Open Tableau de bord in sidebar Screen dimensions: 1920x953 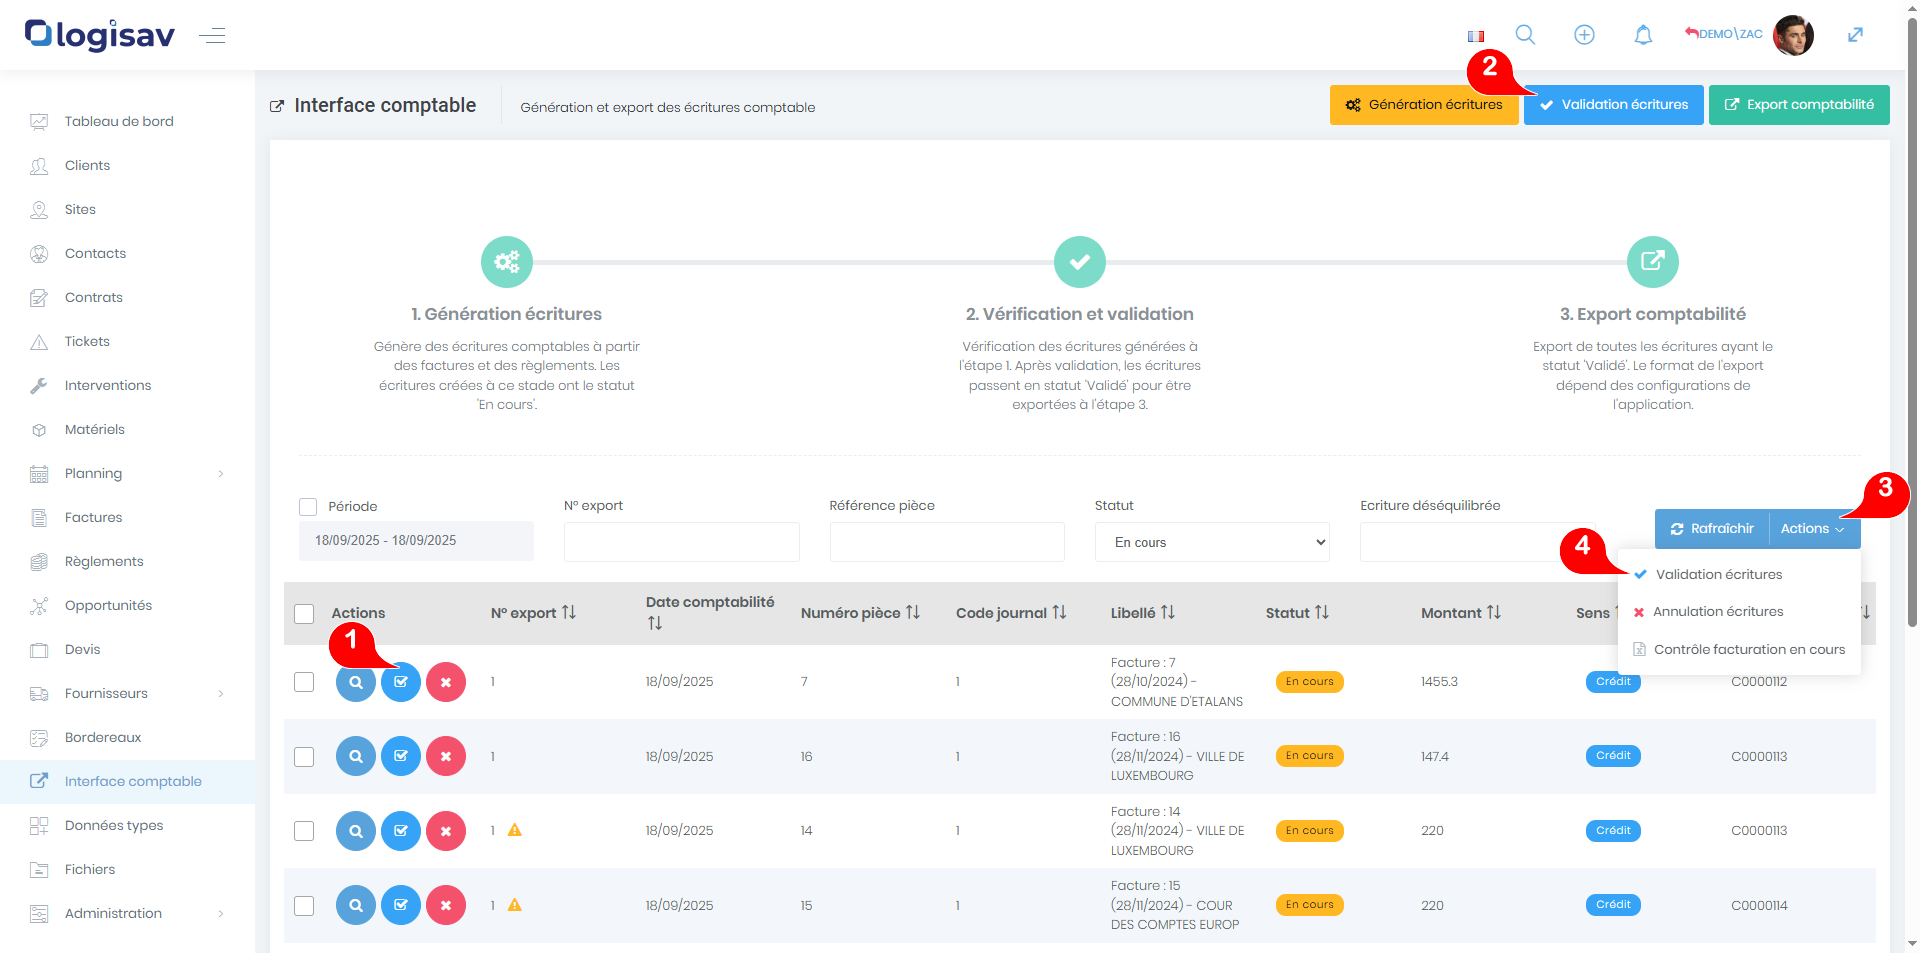[119, 121]
